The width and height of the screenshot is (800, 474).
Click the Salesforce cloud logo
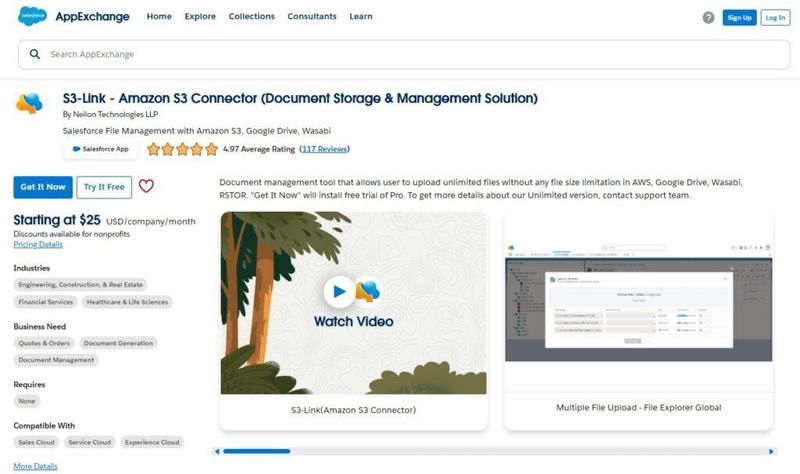click(x=32, y=16)
